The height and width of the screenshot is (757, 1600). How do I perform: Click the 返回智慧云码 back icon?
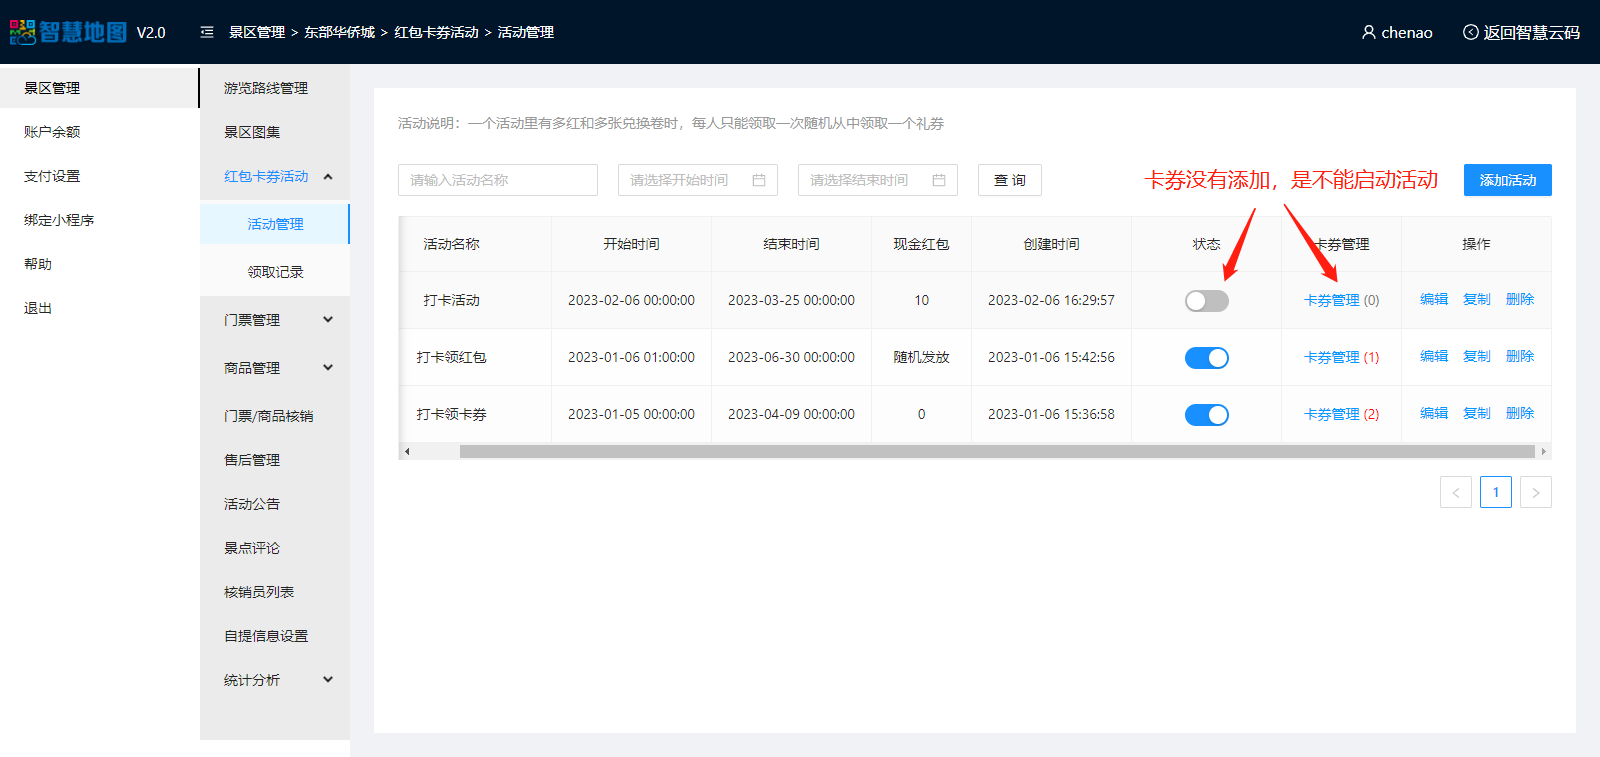point(1470,32)
